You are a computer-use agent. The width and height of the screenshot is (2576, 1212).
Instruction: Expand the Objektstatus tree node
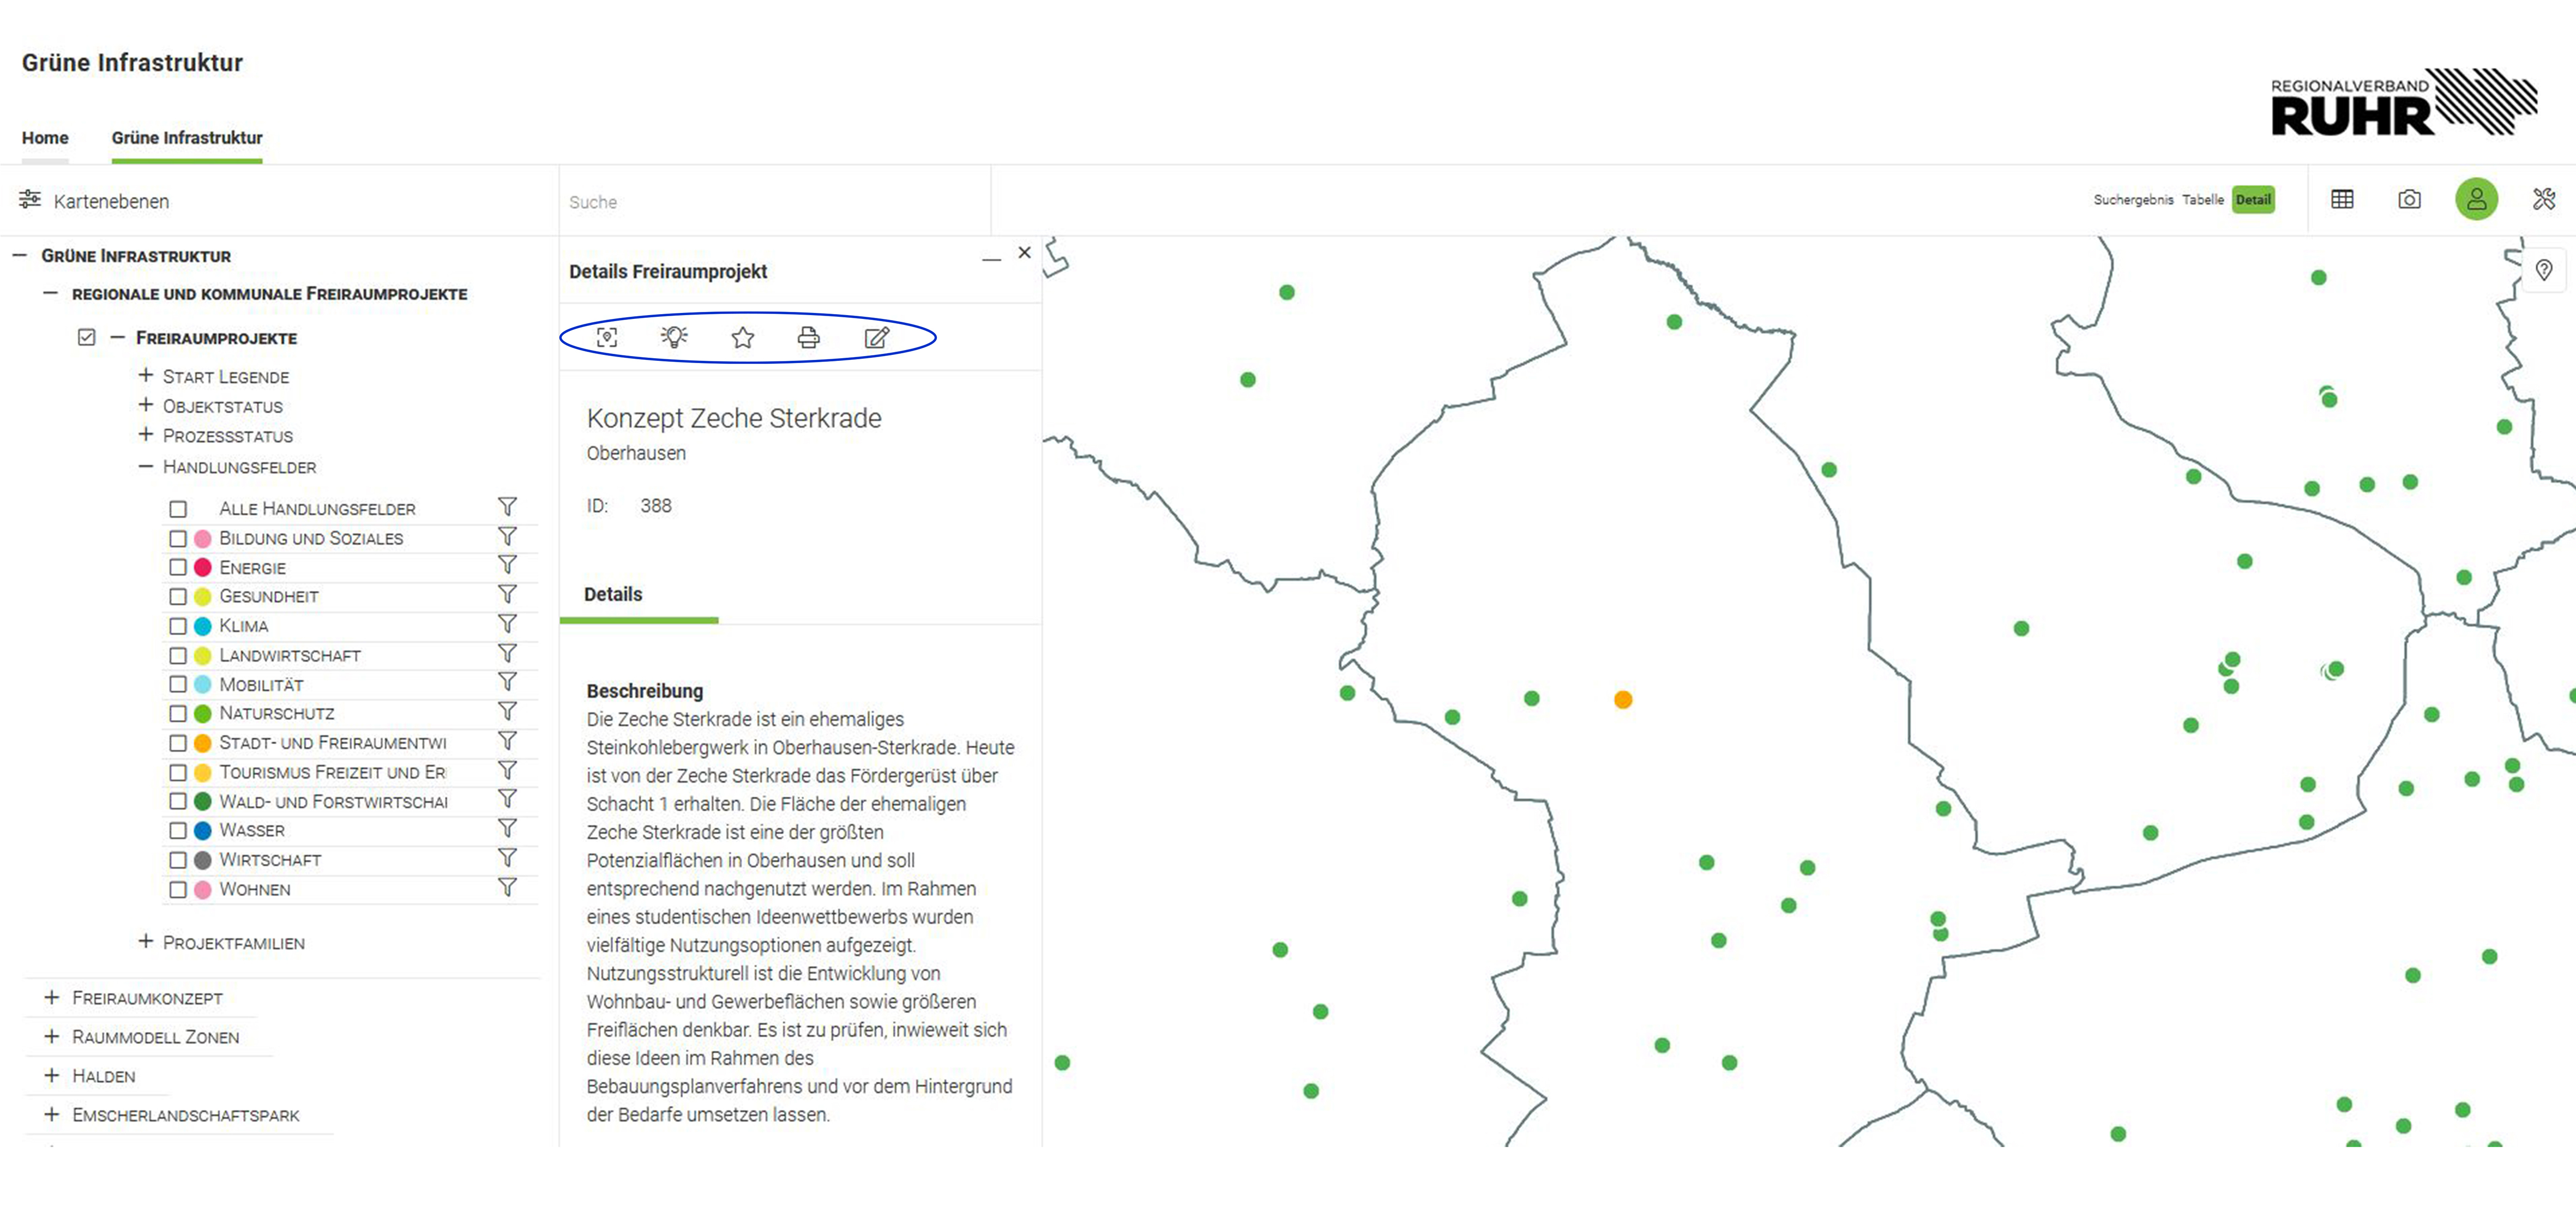(x=146, y=406)
